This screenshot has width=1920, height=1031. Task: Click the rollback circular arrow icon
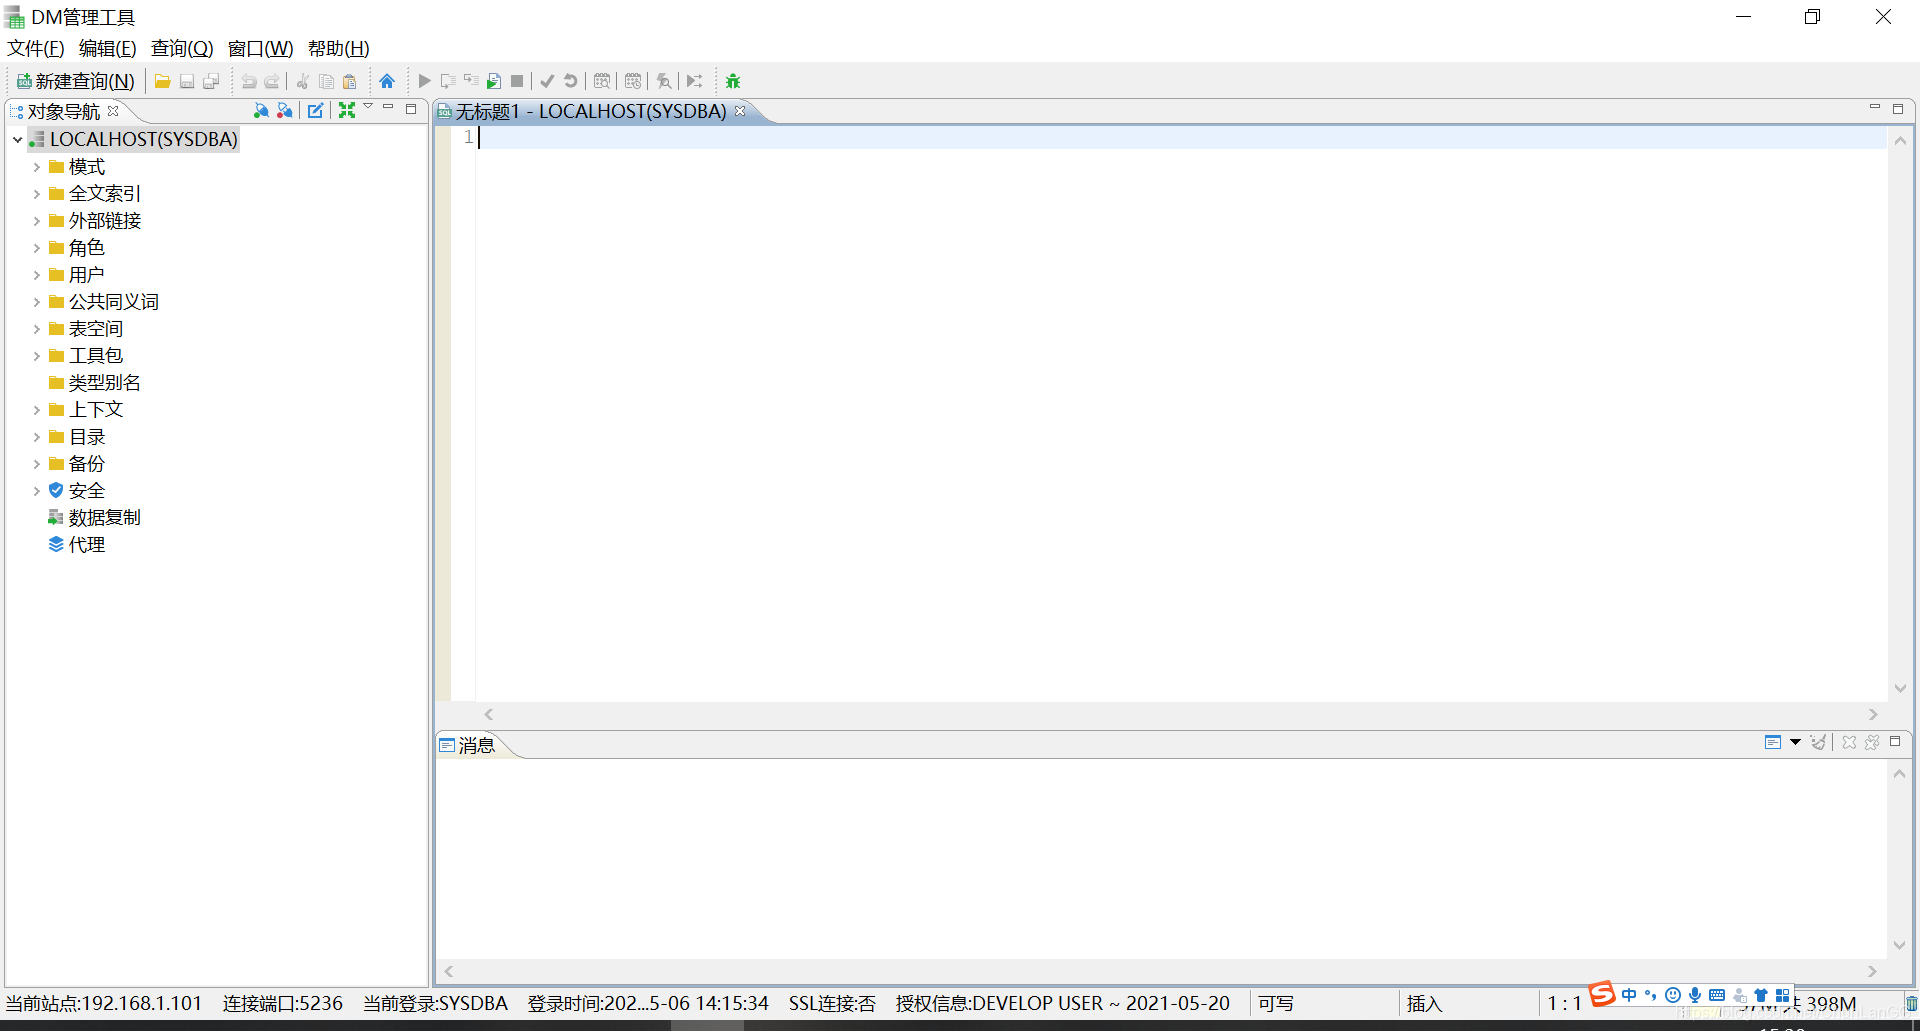coord(571,81)
